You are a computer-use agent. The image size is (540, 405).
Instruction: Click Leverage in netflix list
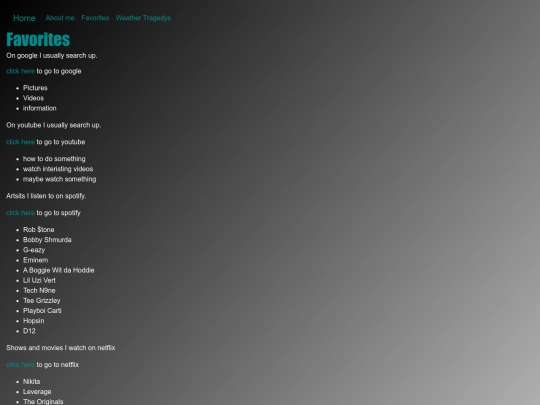click(x=37, y=392)
